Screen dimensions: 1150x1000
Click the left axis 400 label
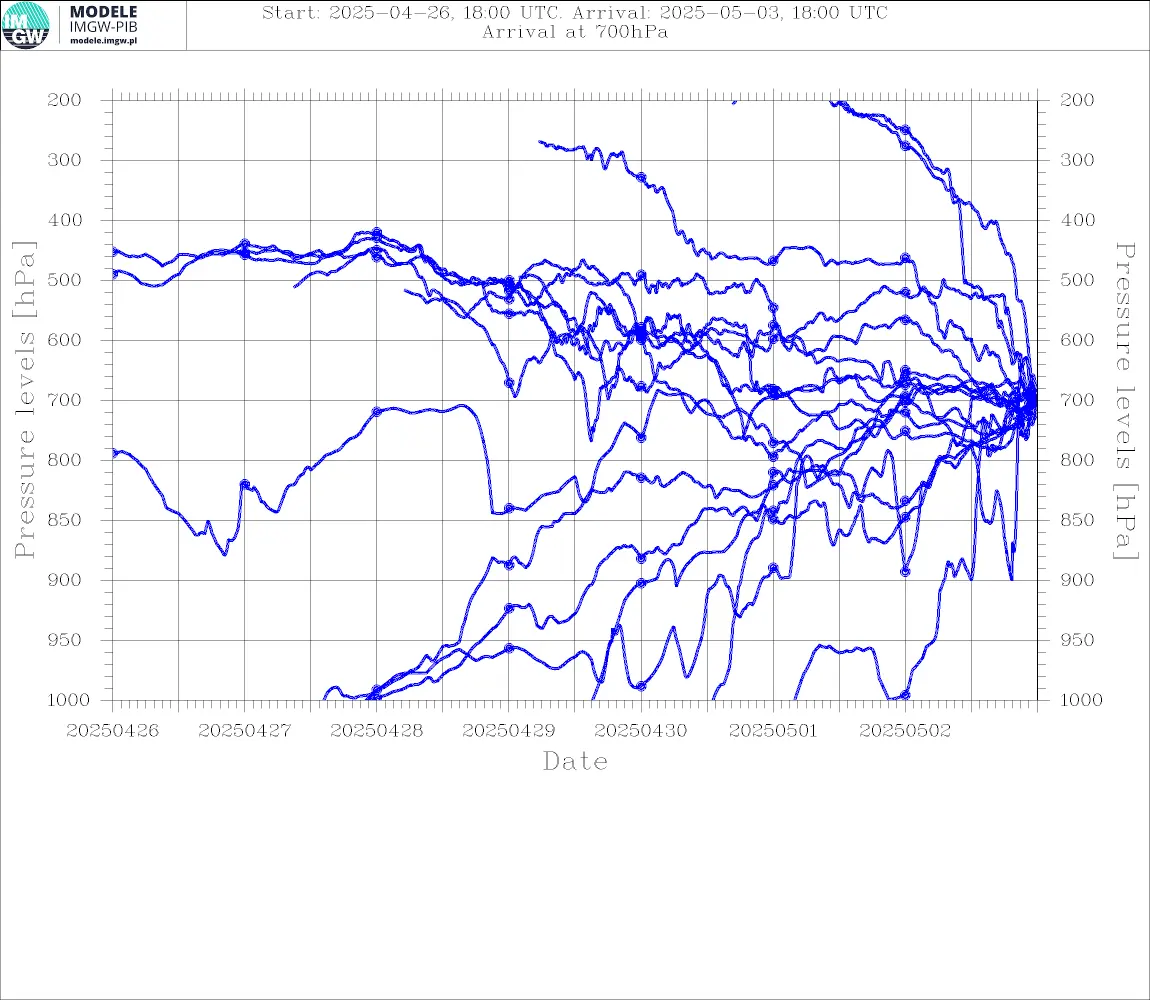click(65, 220)
